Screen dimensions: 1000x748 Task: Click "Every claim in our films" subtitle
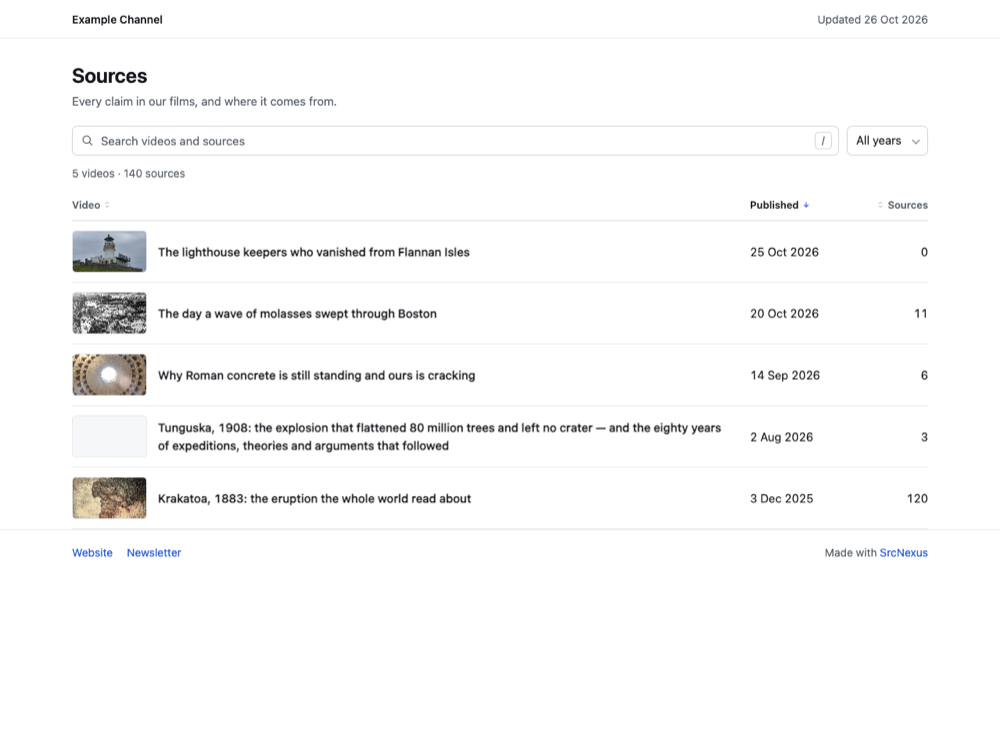pyautogui.click(x=204, y=101)
